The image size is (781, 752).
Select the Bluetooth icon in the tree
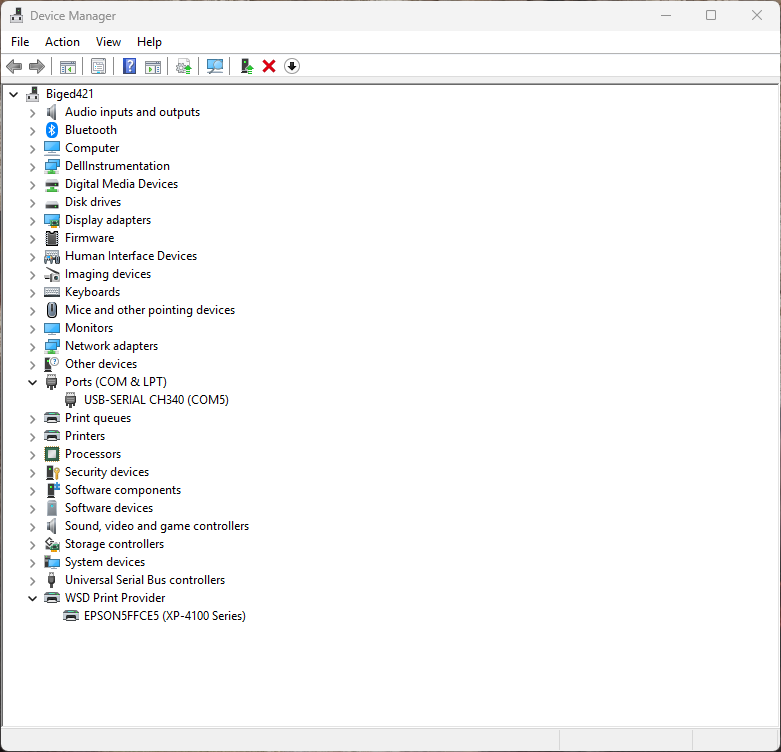pos(52,130)
